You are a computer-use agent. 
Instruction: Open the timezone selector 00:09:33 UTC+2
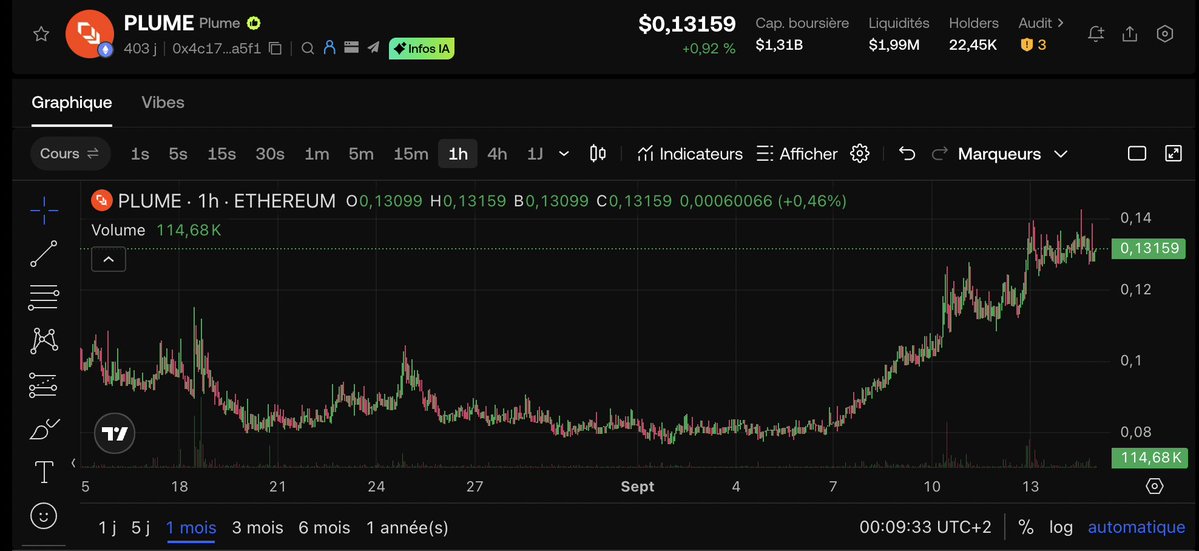click(925, 527)
